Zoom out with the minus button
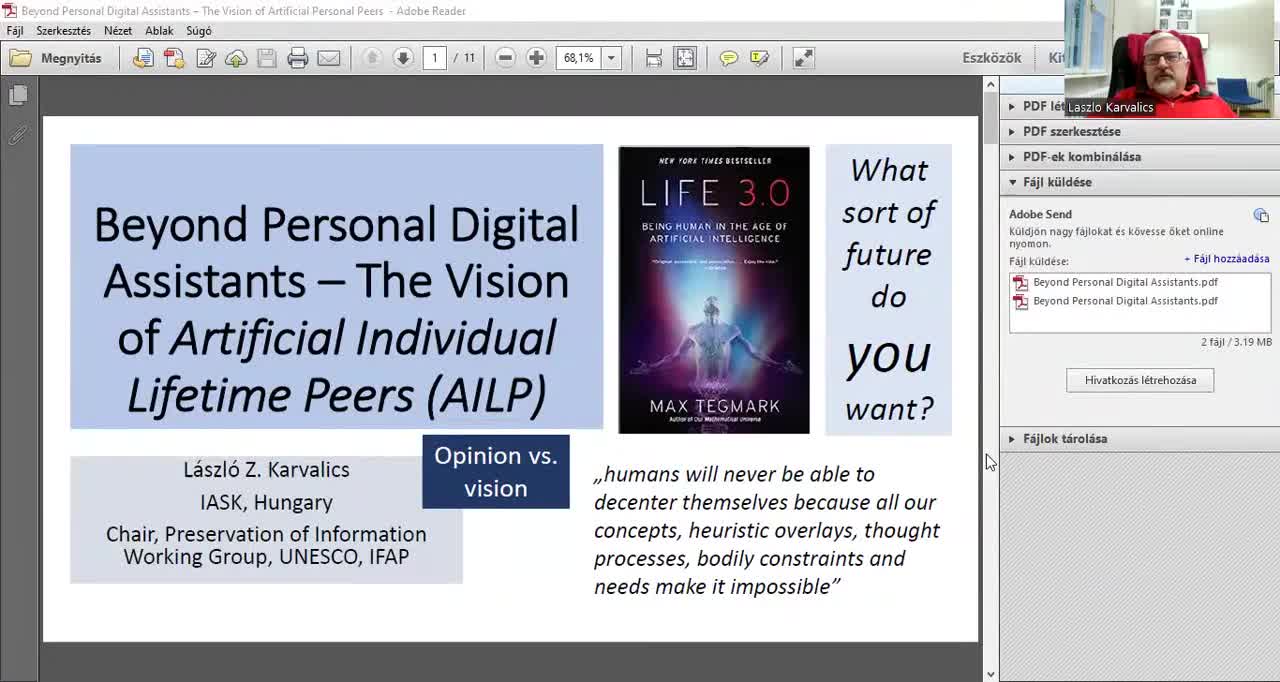The height and width of the screenshot is (682, 1280). [505, 58]
